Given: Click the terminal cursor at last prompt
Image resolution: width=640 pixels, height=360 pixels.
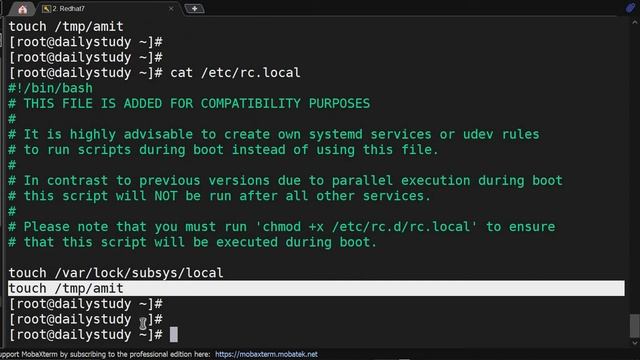Looking at the screenshot, I should click(173, 335).
